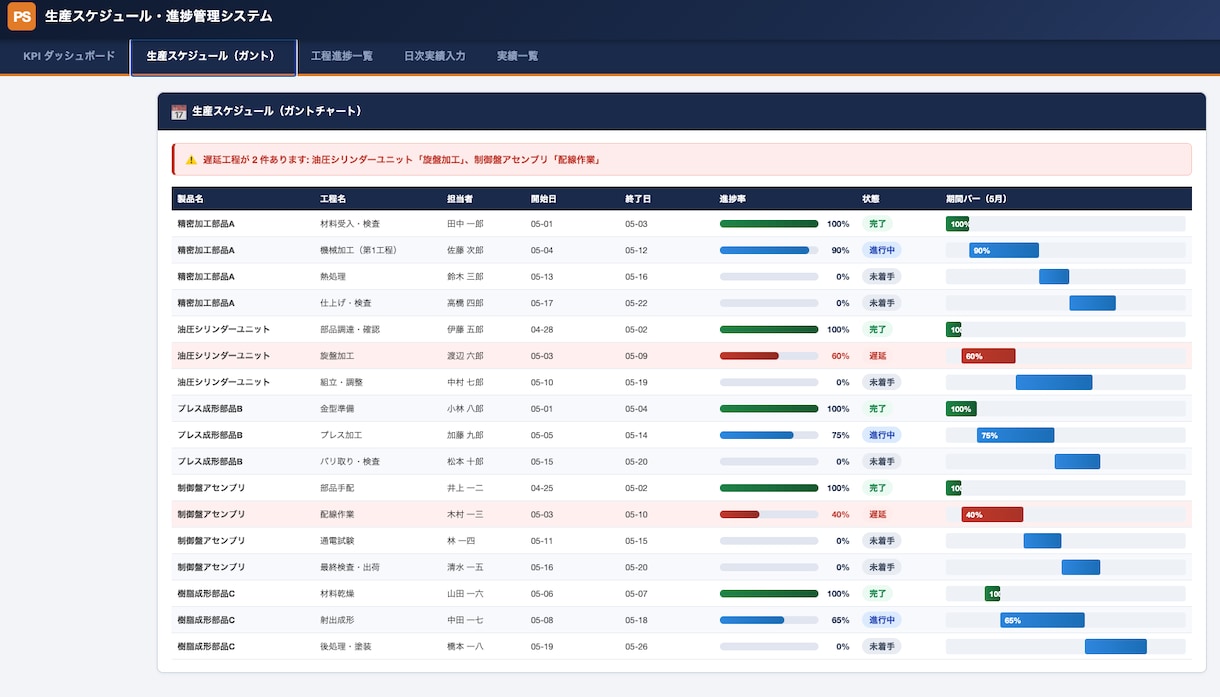Click 油圧シリンダーユニット in 組立・調整 row
The image size is (1220, 697).
[x=223, y=382]
